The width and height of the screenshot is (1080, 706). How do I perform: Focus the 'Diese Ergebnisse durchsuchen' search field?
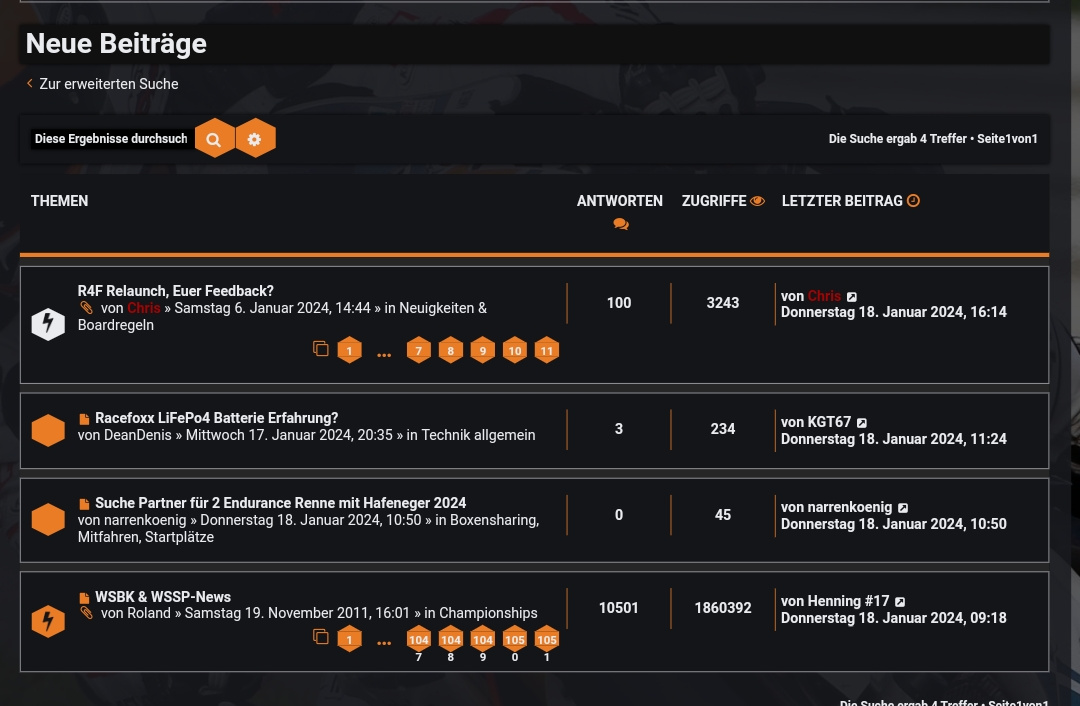pyautogui.click(x=110, y=139)
